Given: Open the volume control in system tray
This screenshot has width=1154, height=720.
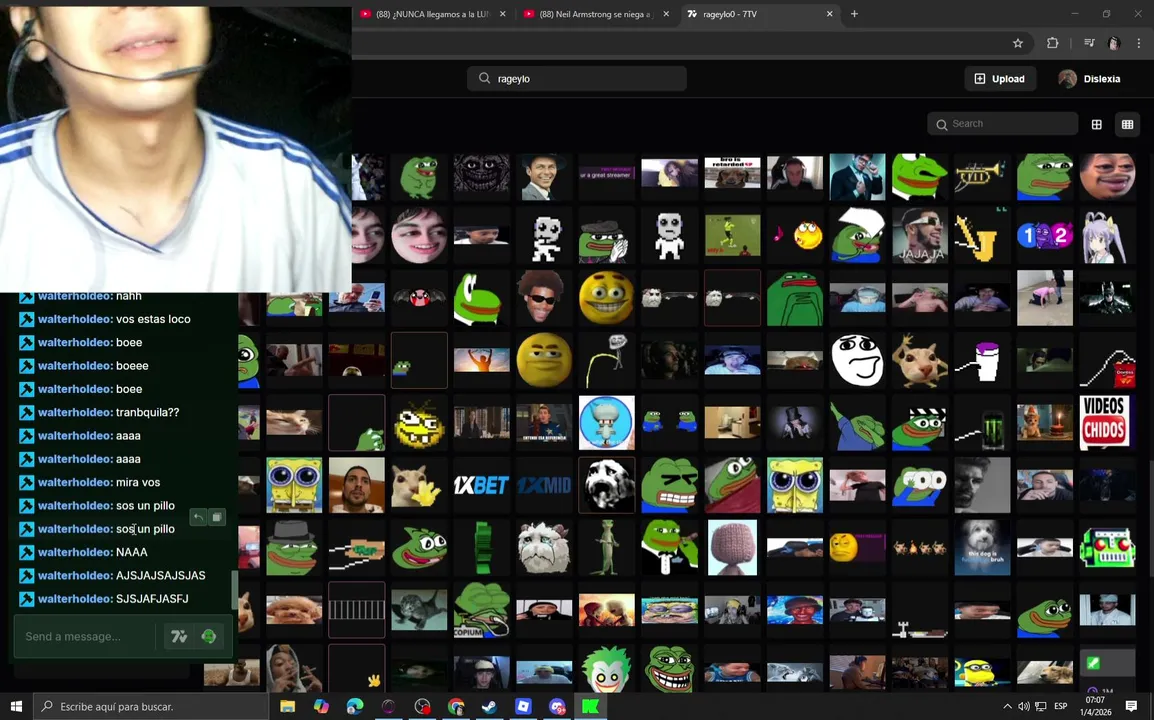Looking at the screenshot, I should click(x=1024, y=706).
